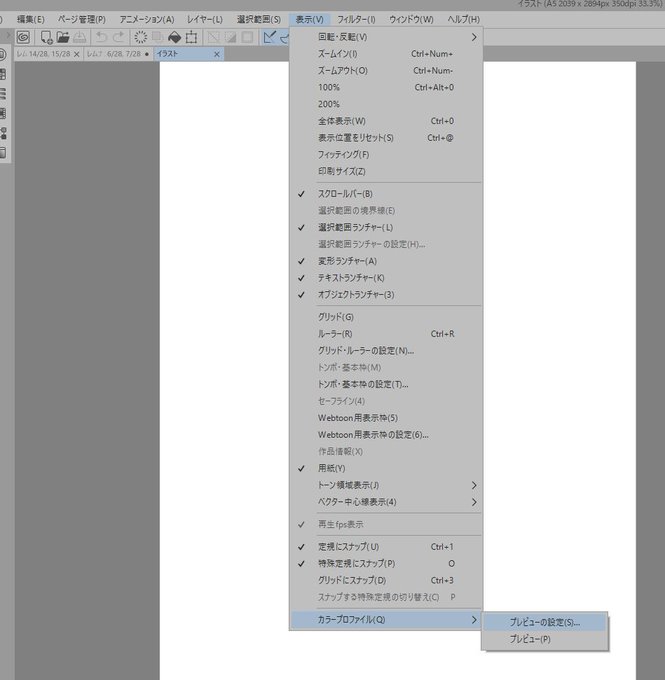Click the Invert selection icon

click(231, 37)
